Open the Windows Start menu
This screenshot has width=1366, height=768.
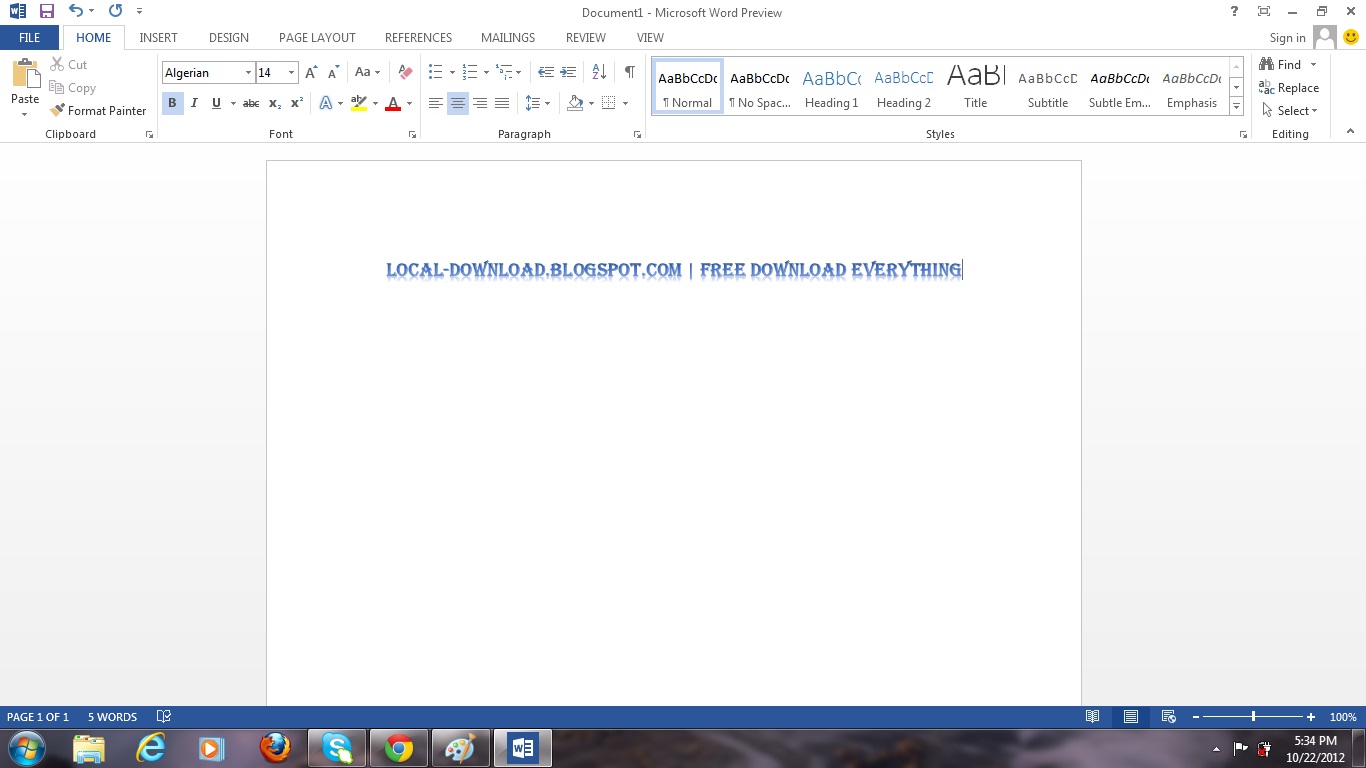pyautogui.click(x=26, y=748)
